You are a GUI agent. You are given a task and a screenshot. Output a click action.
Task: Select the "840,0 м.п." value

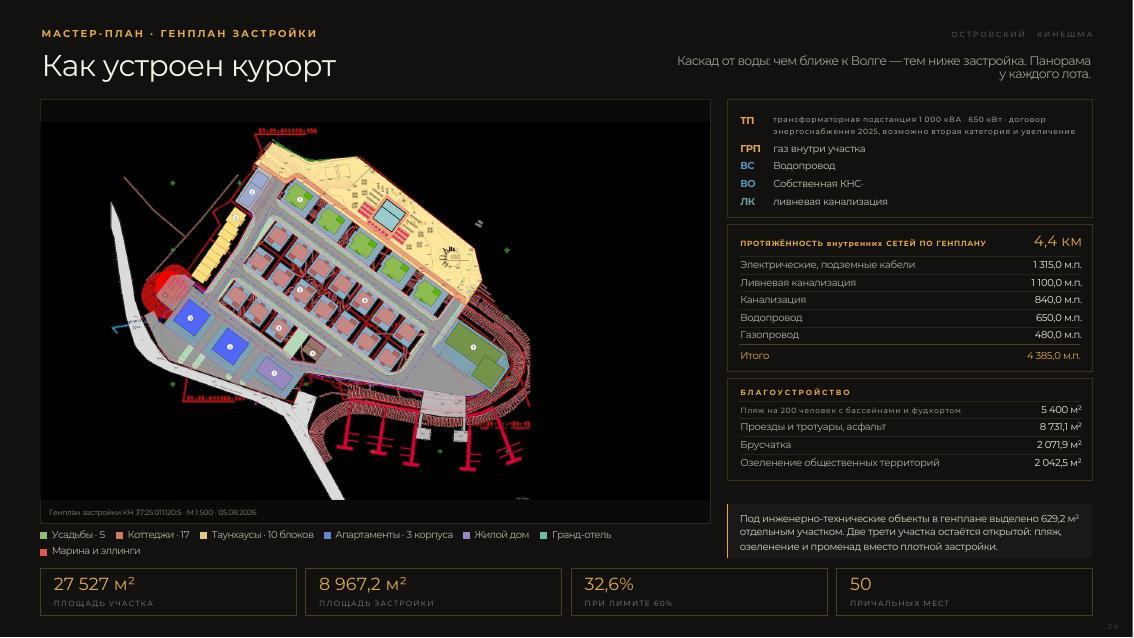1058,299
